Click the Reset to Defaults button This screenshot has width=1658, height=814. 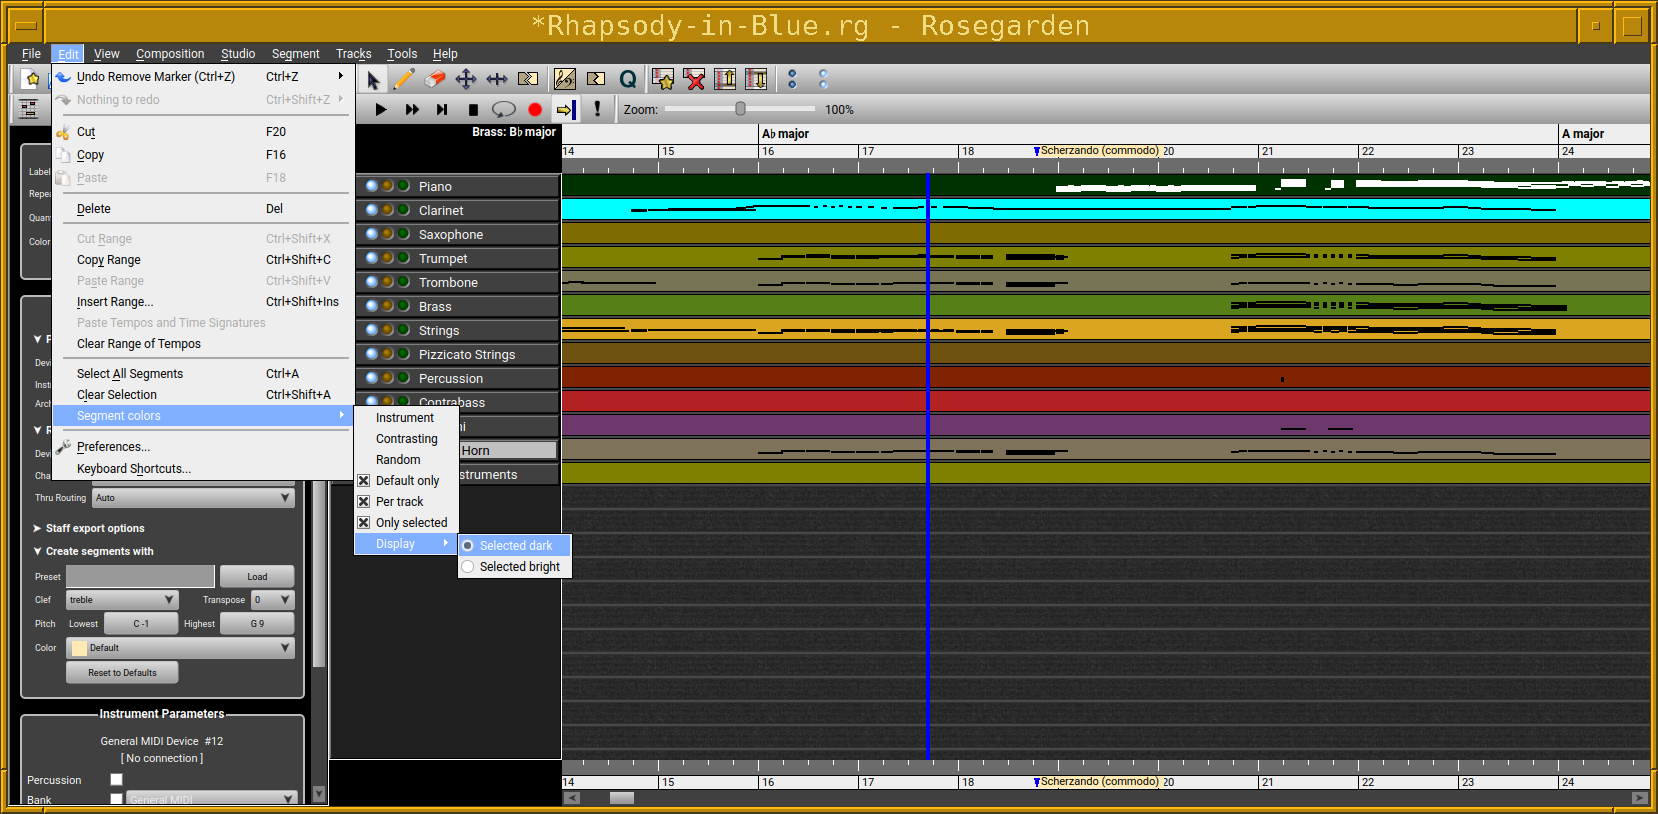click(122, 672)
